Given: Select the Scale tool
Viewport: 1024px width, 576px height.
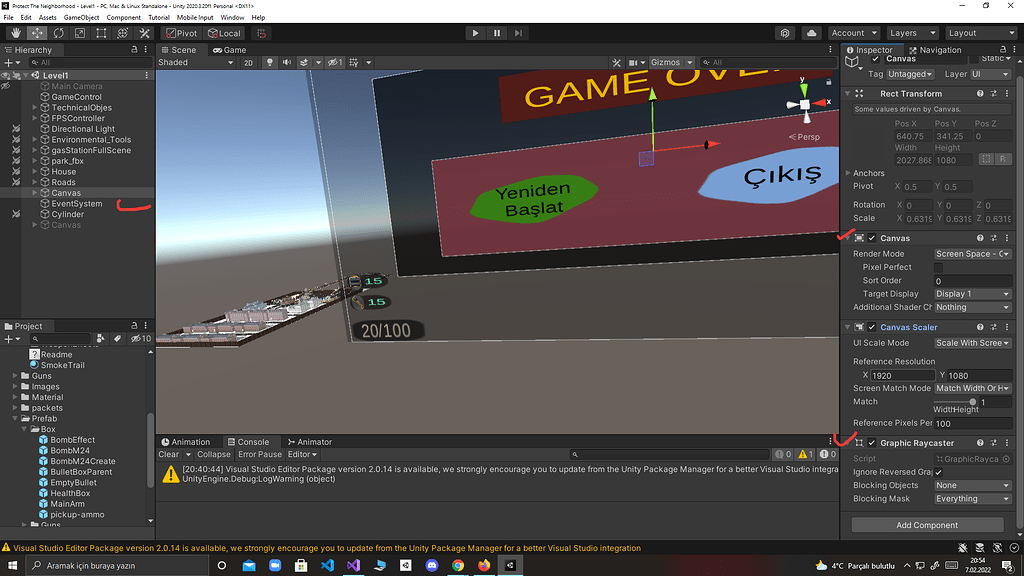Looking at the screenshot, I should click(x=80, y=33).
